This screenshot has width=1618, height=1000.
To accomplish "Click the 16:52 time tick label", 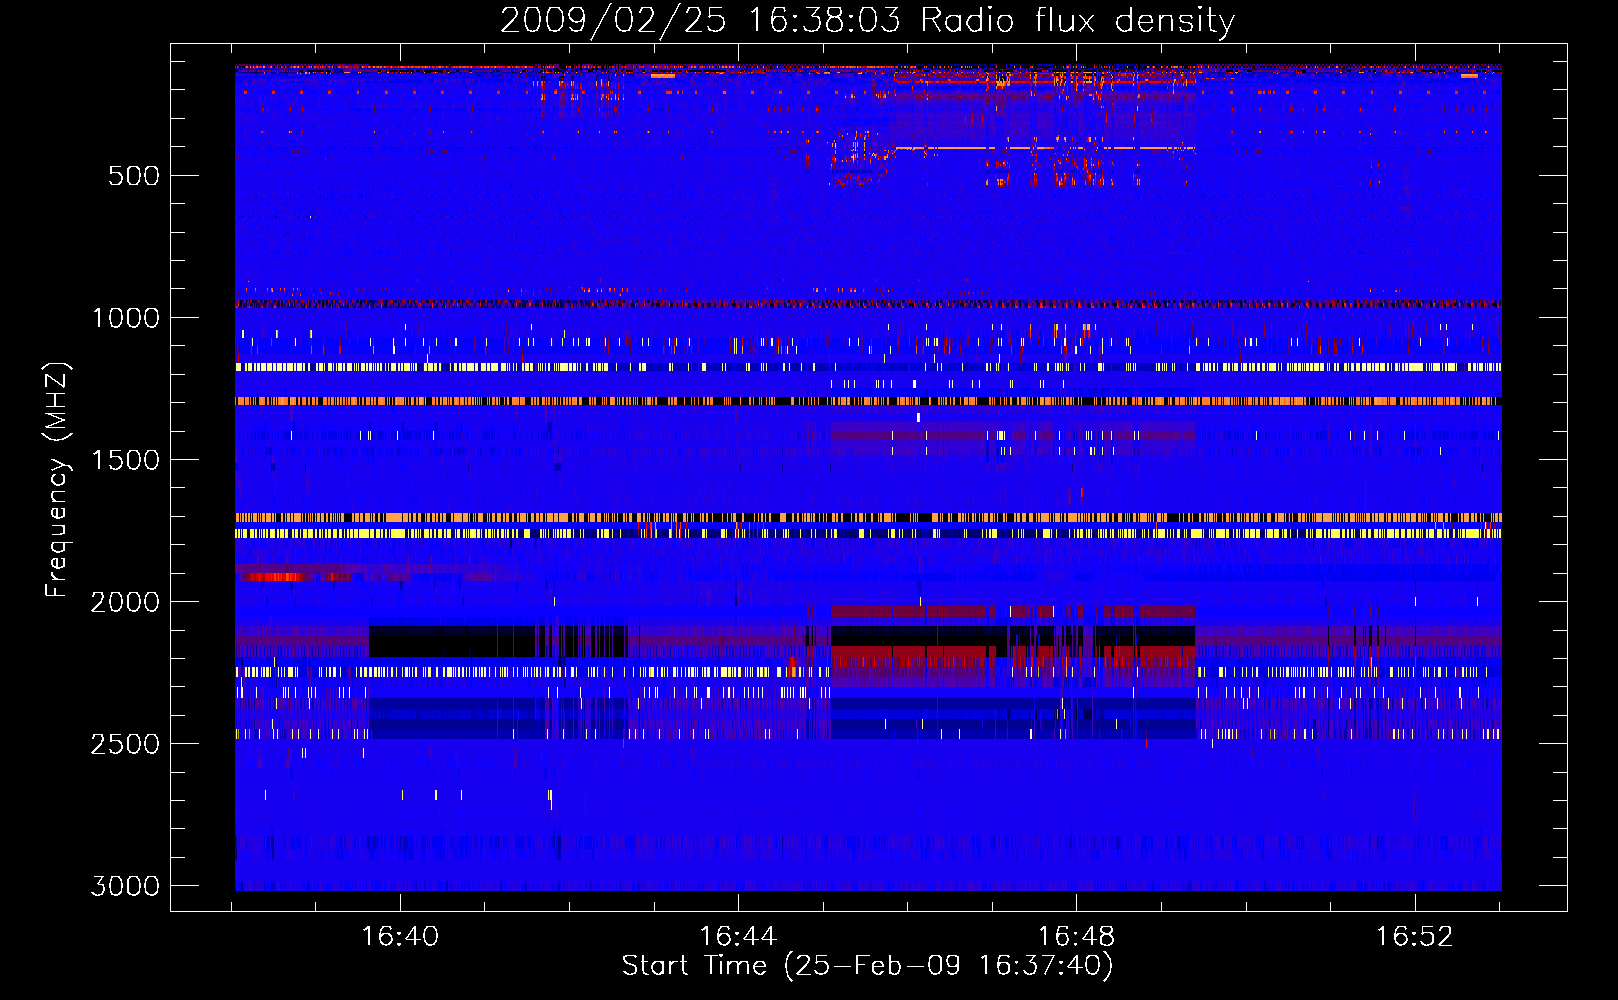I will click(1414, 936).
